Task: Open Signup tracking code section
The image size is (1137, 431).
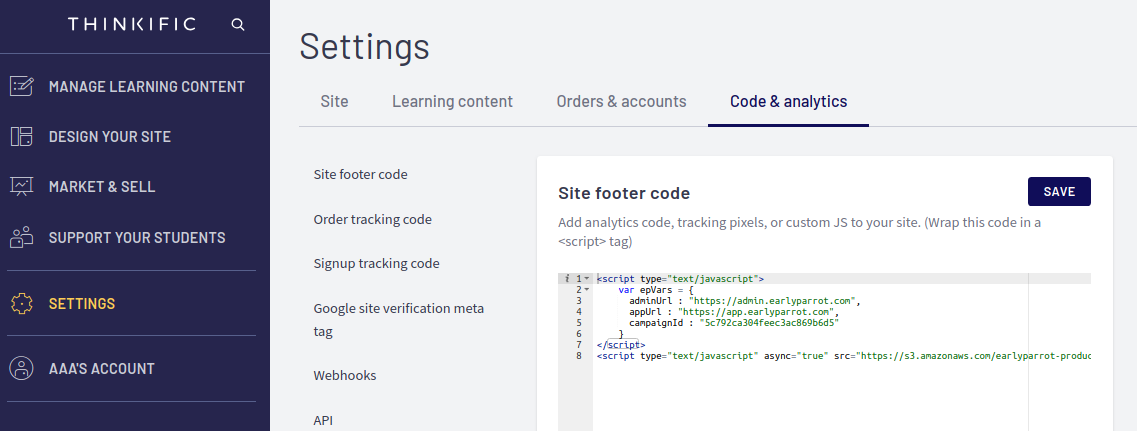Action: click(376, 263)
